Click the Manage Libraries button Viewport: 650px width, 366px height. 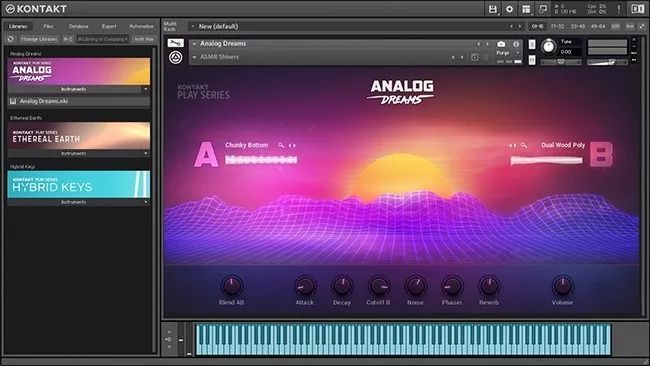coord(39,39)
